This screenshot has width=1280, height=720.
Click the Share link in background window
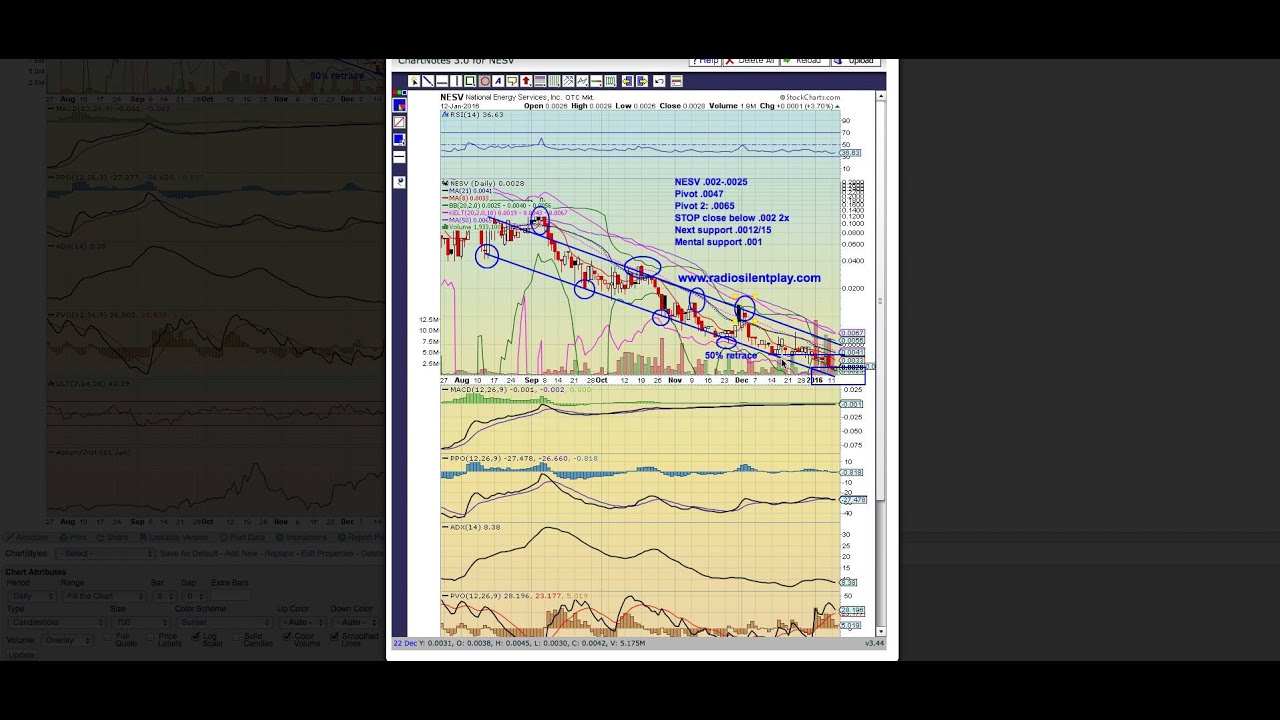pyautogui.click(x=113, y=537)
